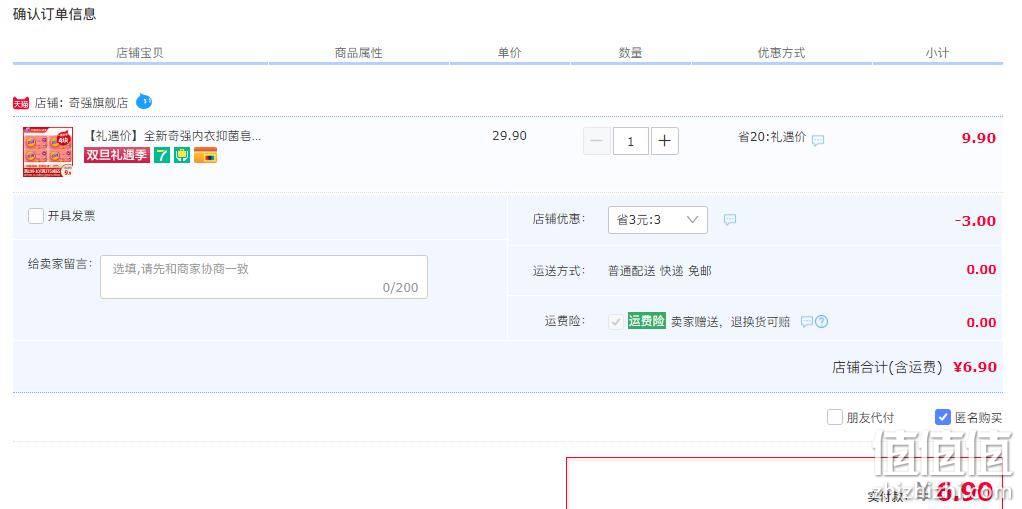Click the 数量 column header
This screenshot has height=509, width=1022.
pos(630,53)
